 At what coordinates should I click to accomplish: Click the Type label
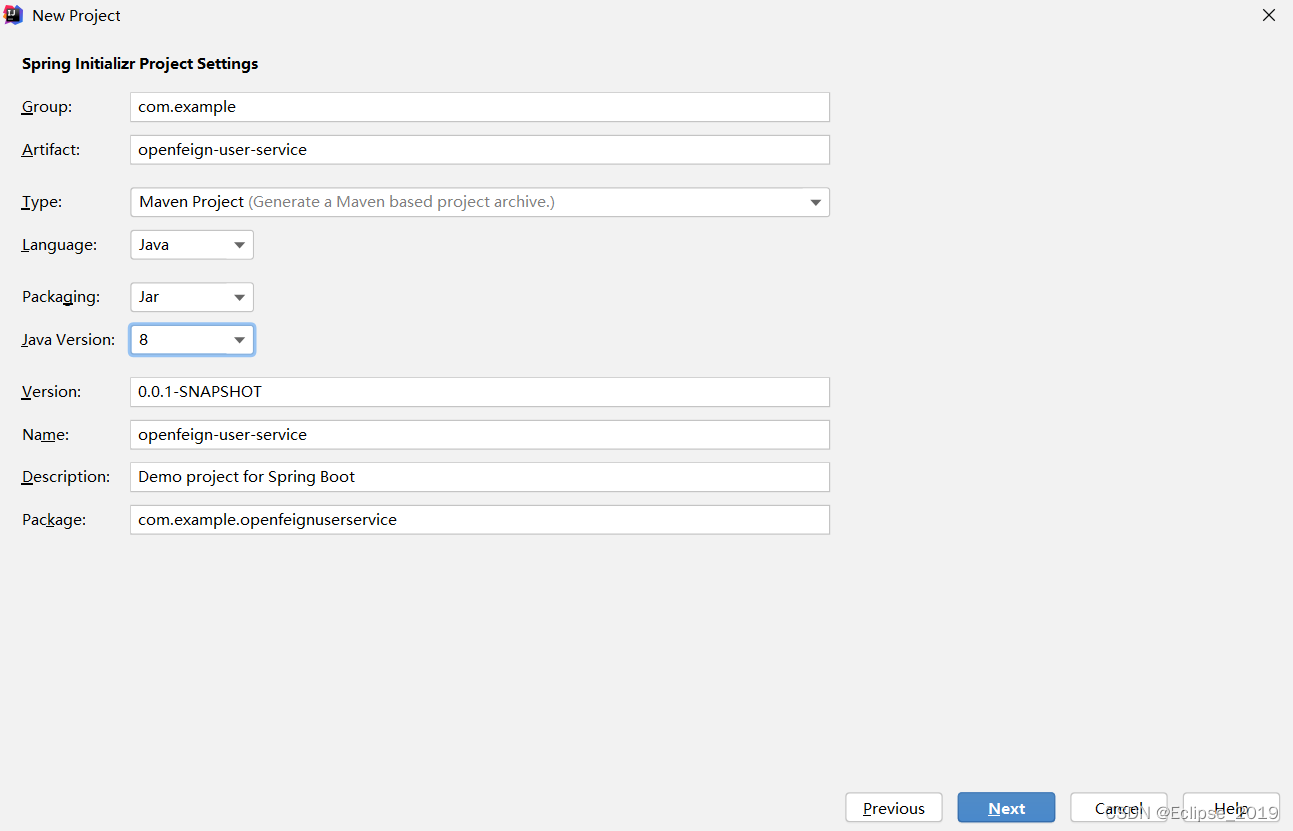[x=42, y=202]
